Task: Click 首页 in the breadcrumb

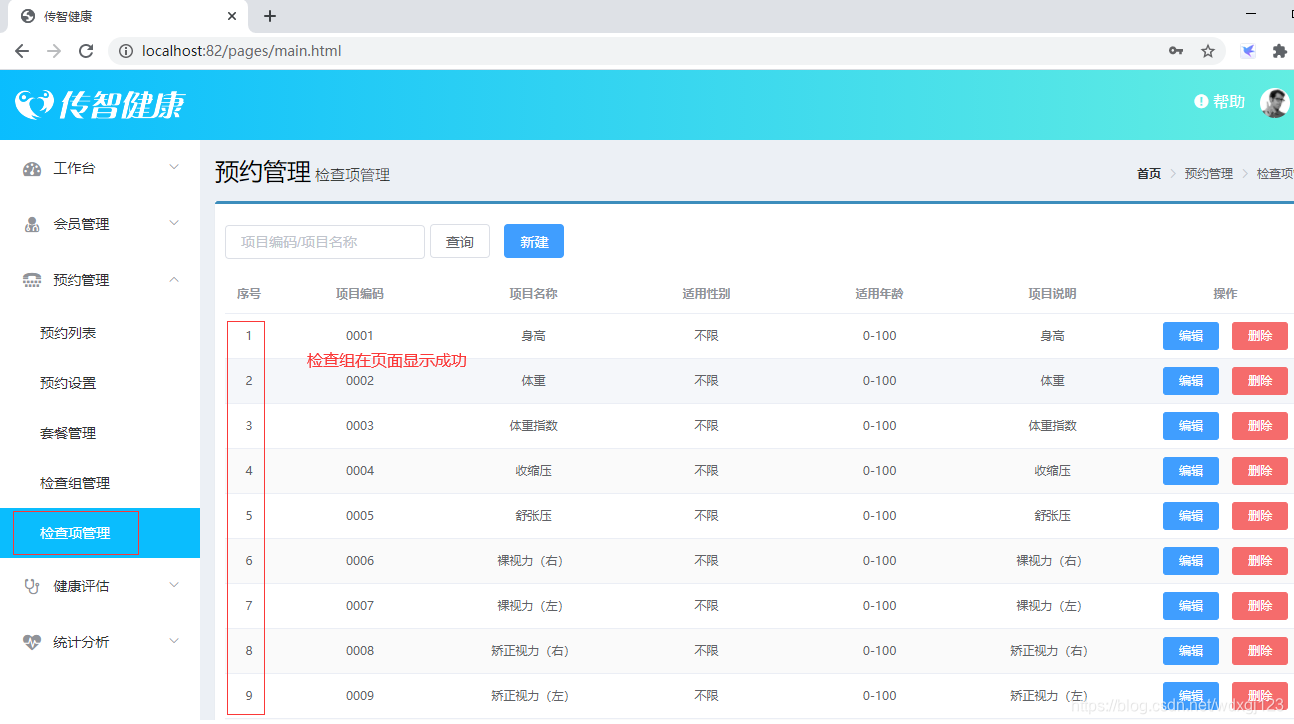Action: (x=1149, y=173)
